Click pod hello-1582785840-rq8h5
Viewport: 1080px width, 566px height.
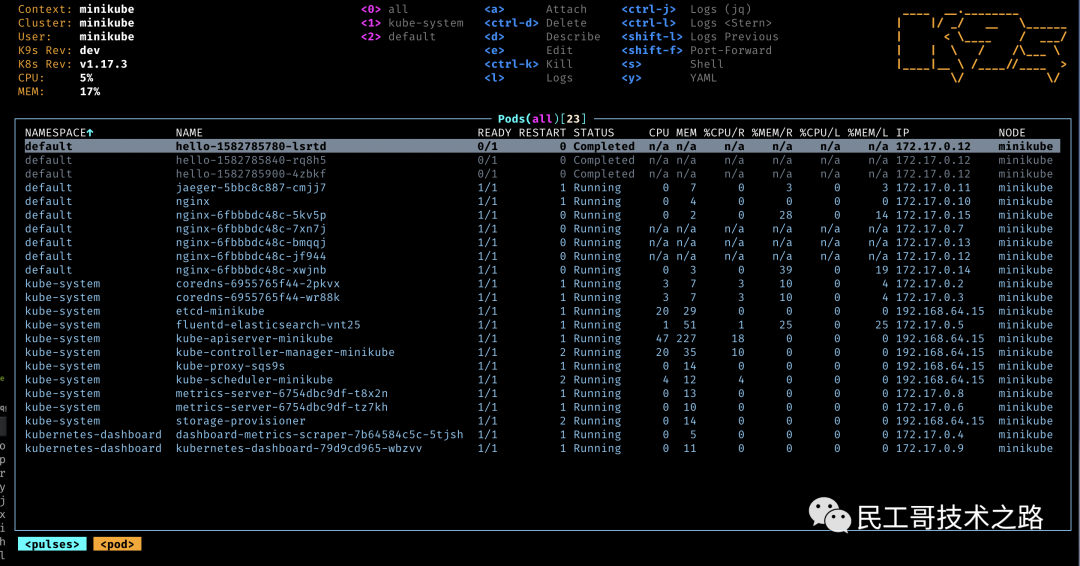[x=542, y=160]
